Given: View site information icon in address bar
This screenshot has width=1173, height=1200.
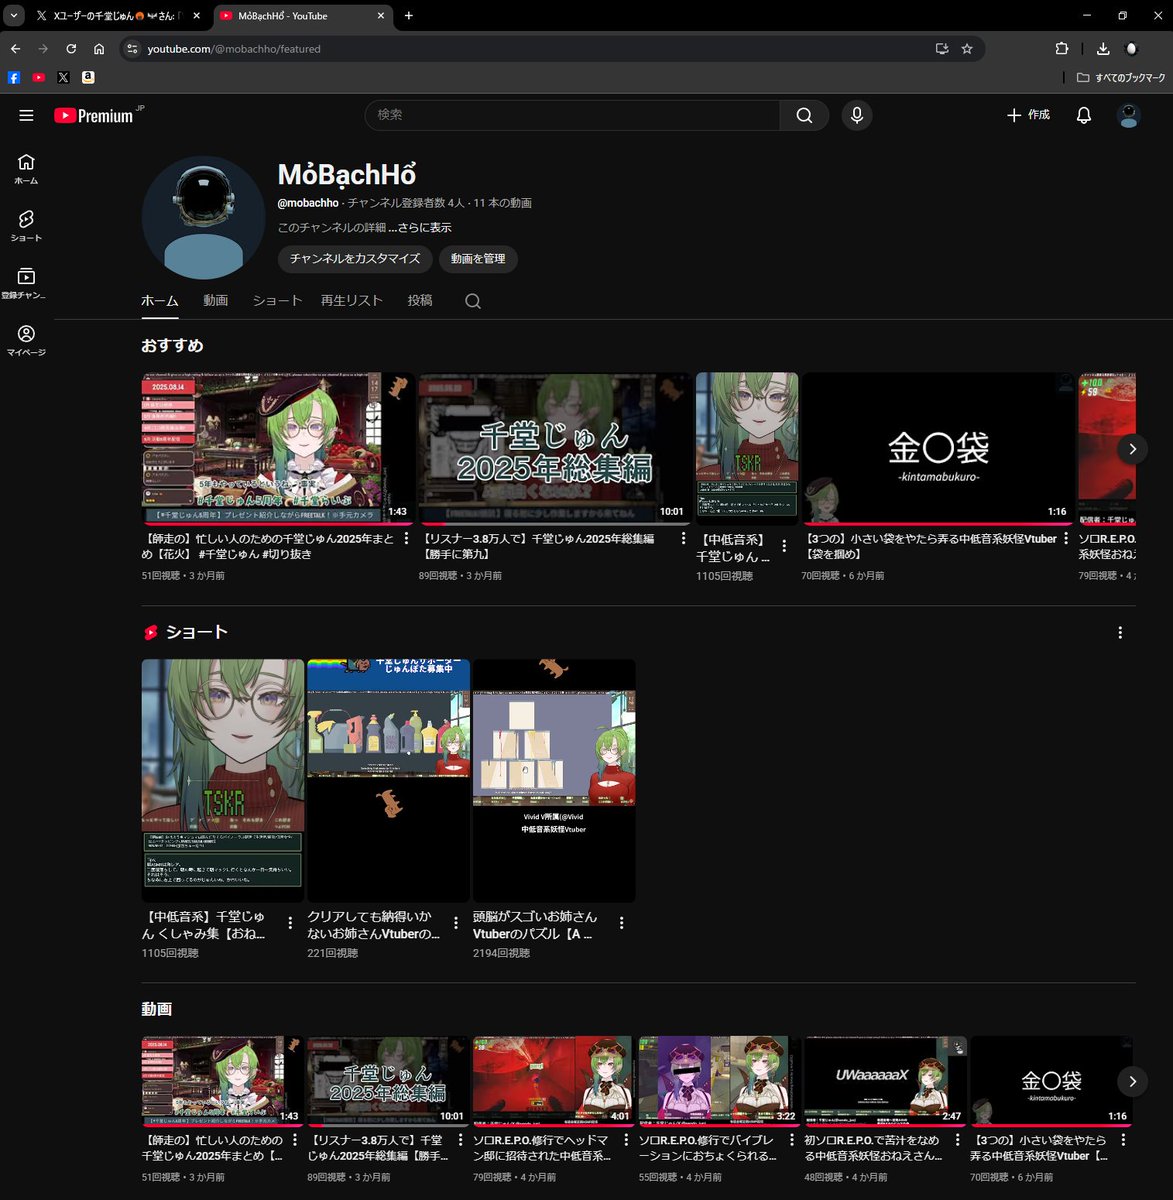Looking at the screenshot, I should coord(133,48).
